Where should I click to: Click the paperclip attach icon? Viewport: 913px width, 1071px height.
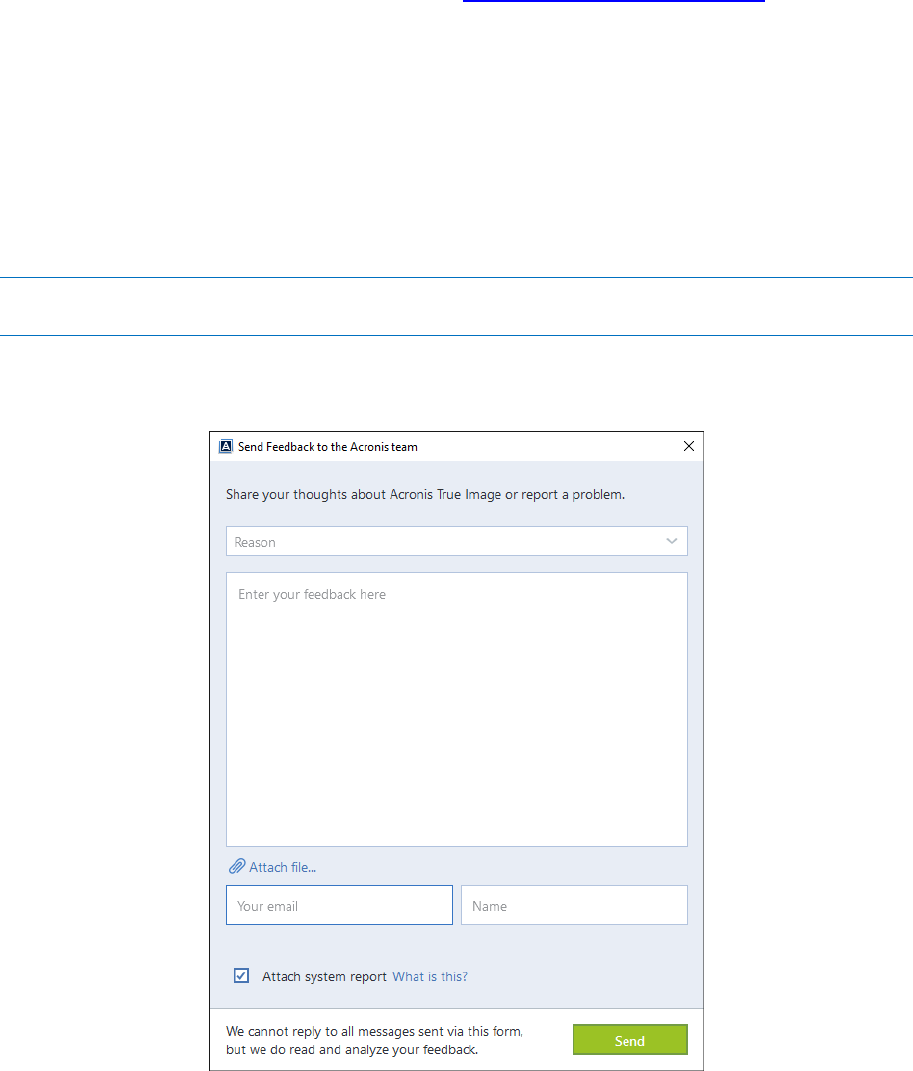(236, 867)
